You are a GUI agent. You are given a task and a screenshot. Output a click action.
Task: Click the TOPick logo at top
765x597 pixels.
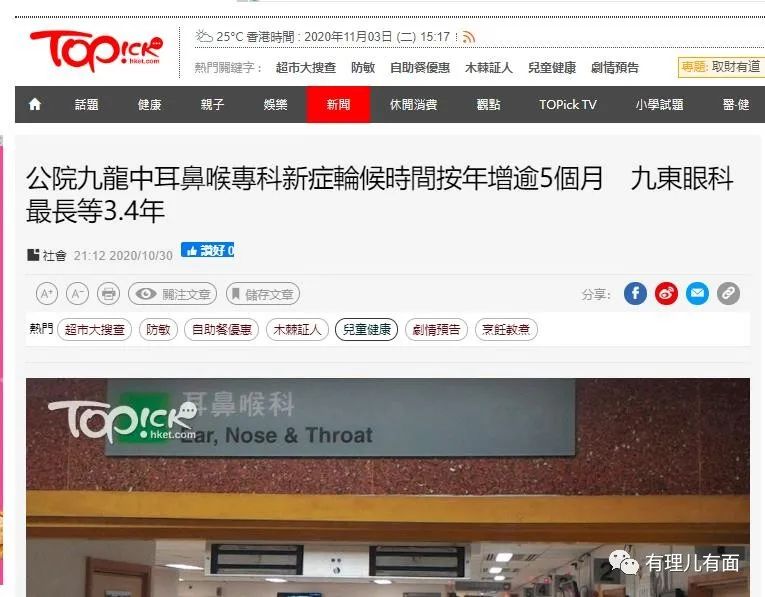[96, 51]
